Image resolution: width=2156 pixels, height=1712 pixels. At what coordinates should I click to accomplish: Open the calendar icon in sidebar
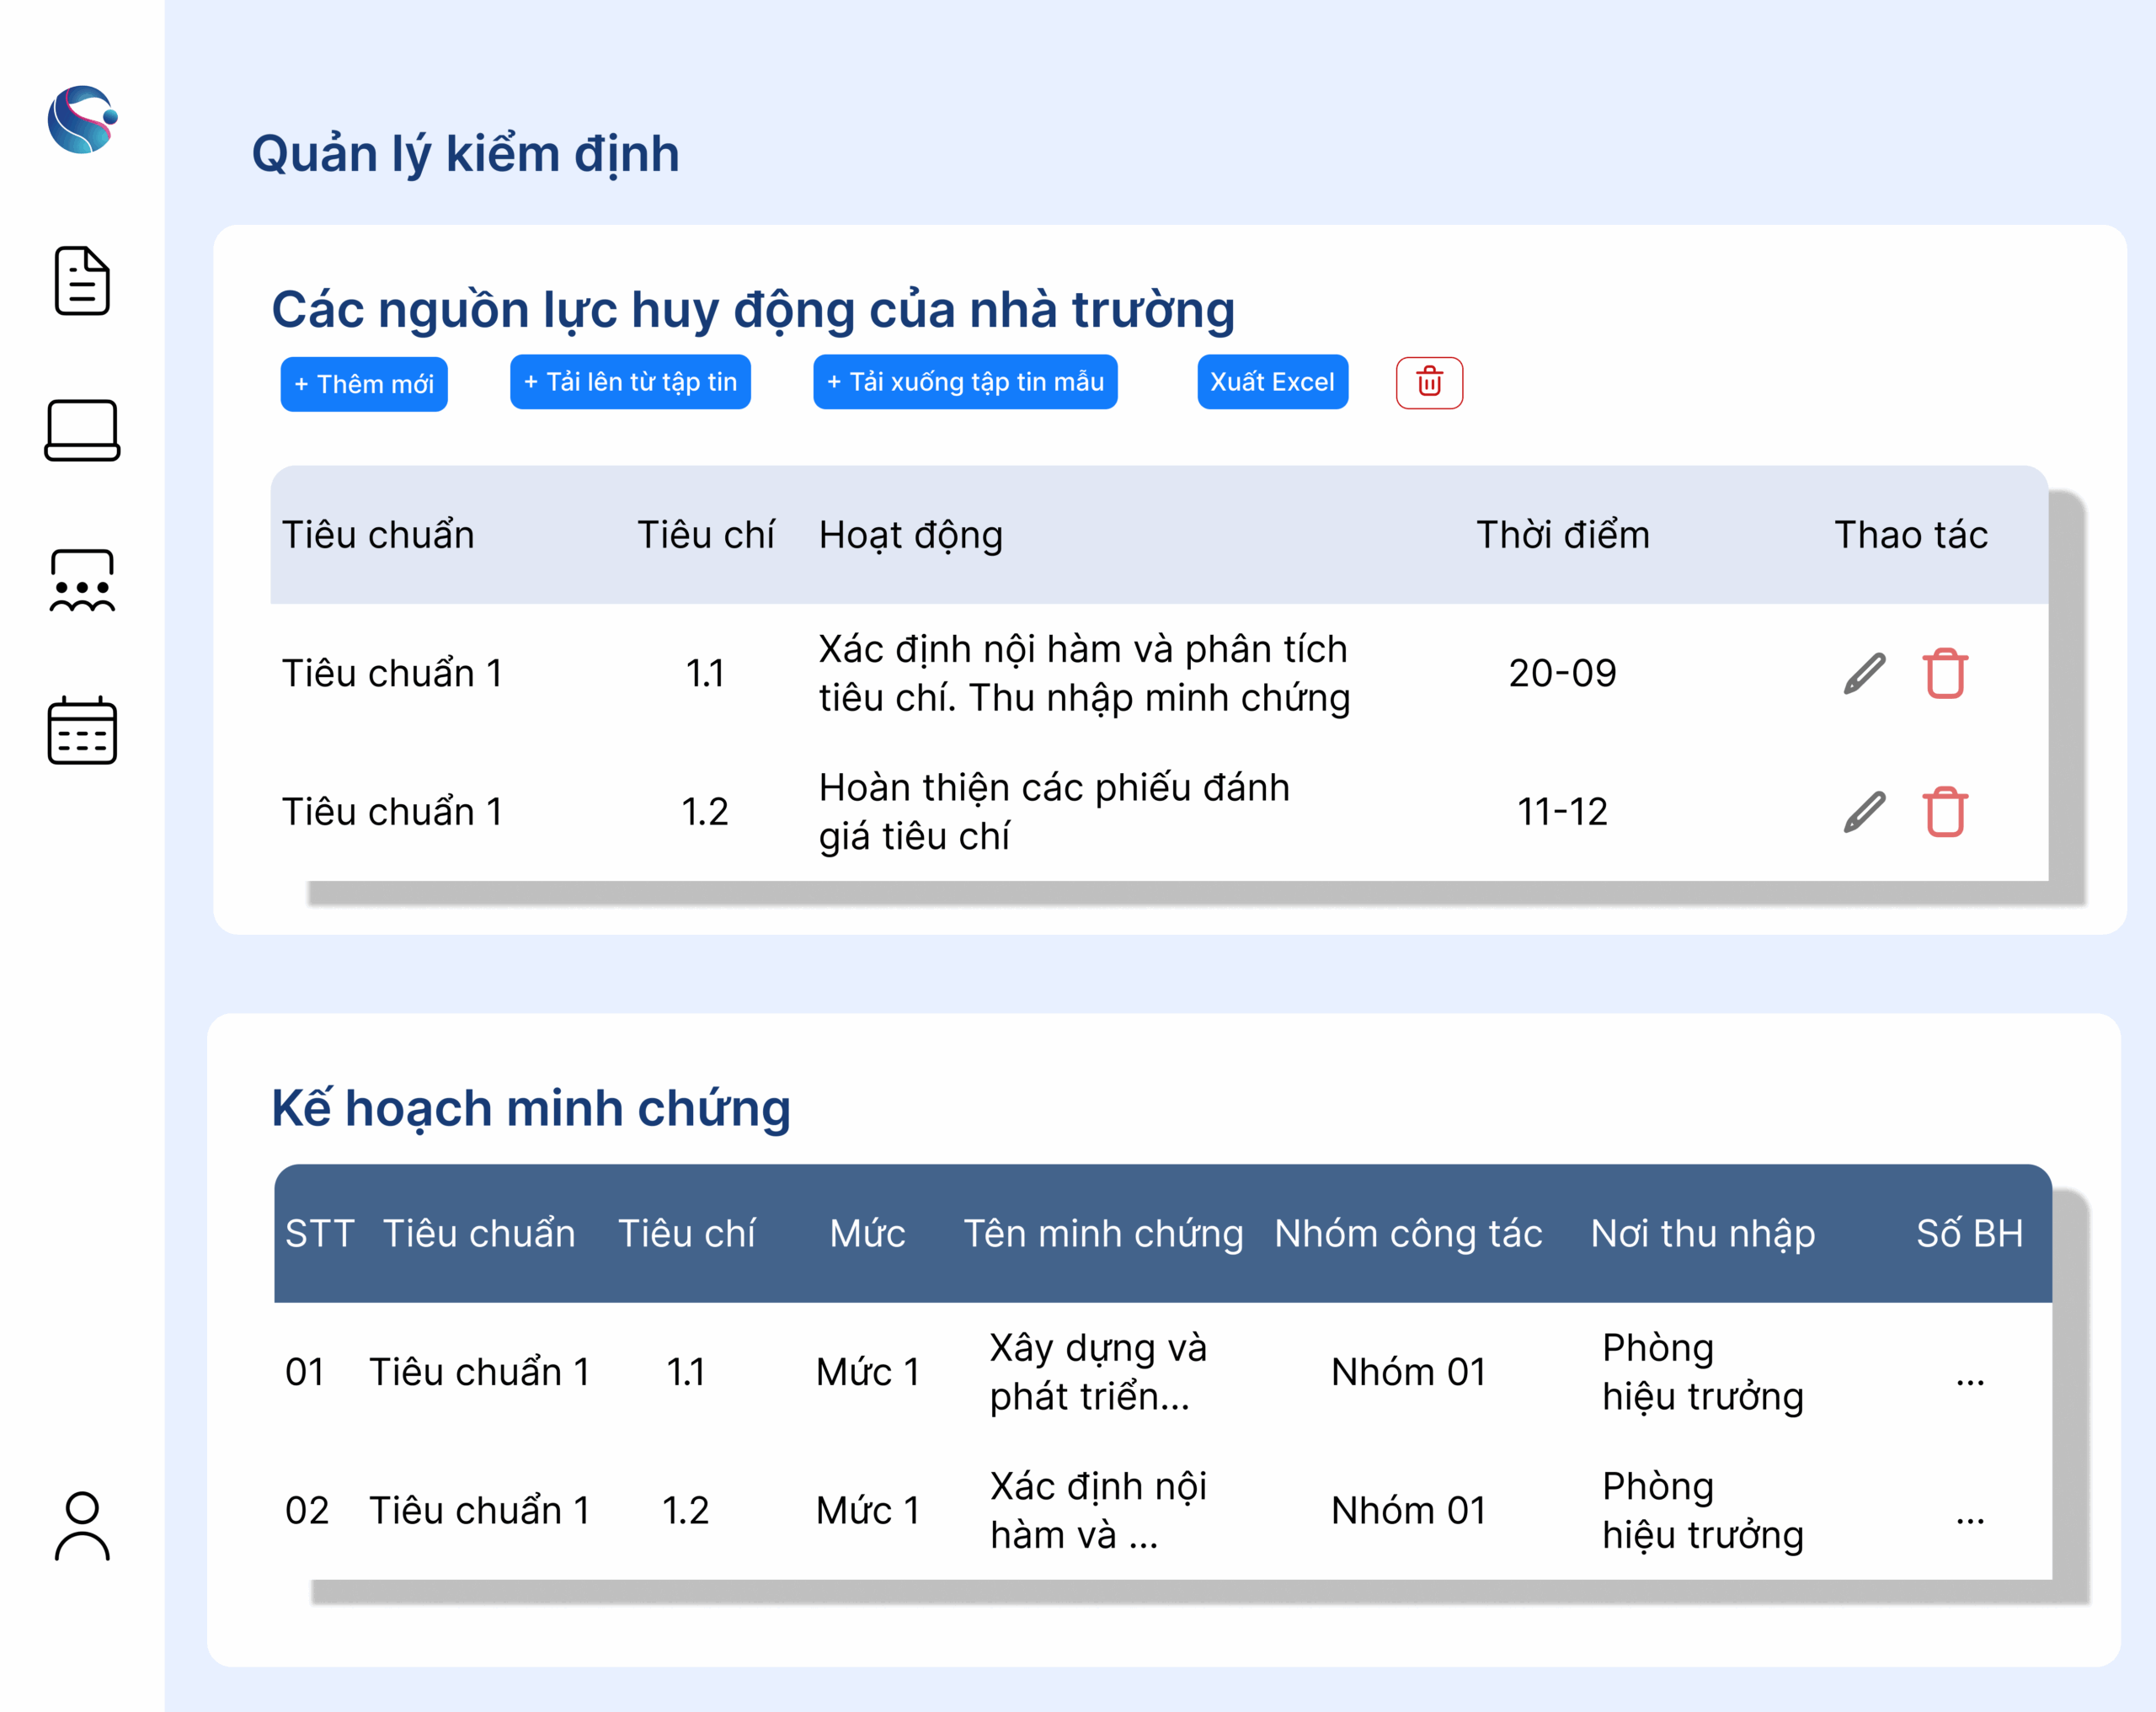[82, 730]
